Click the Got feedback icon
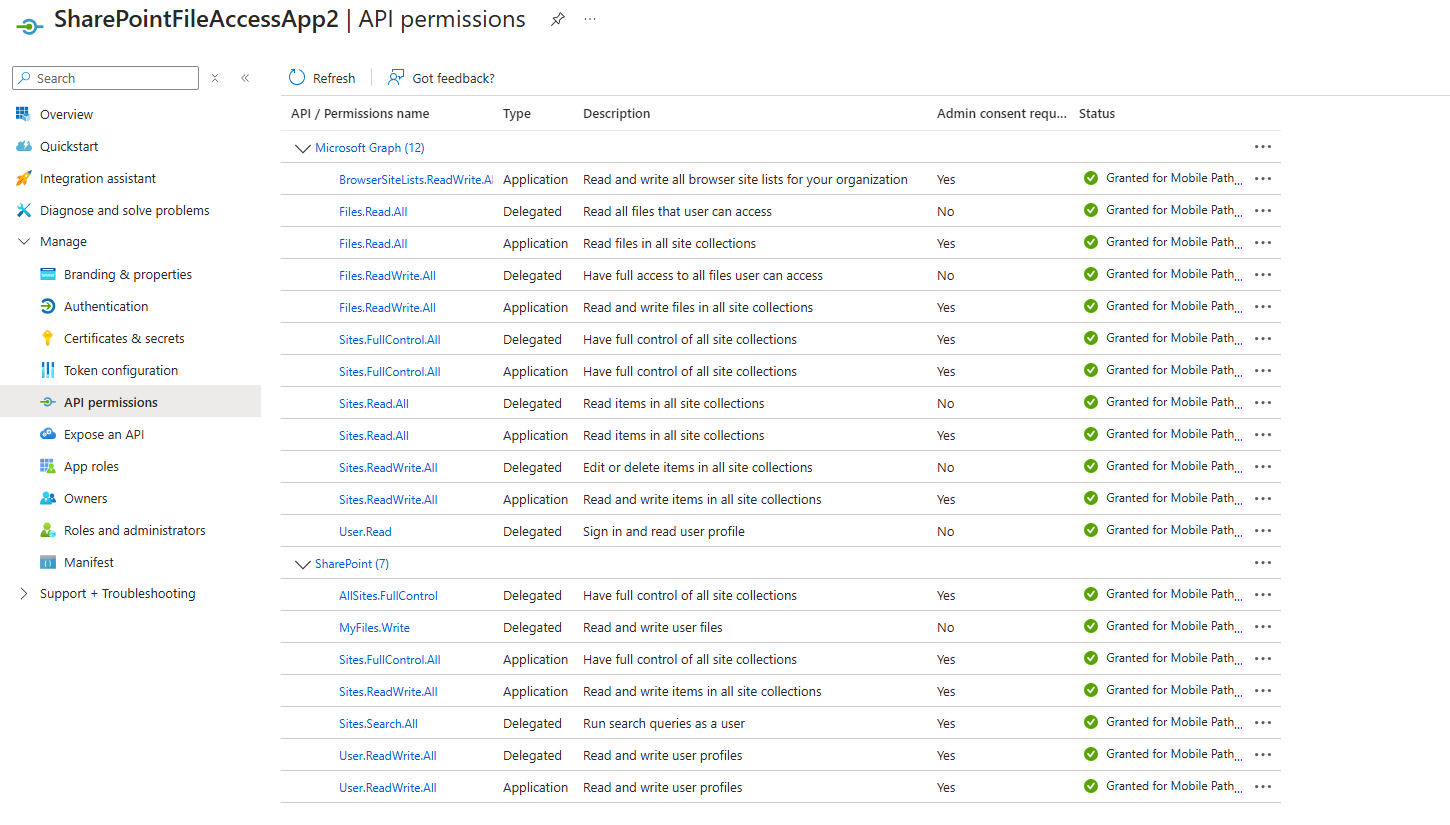Image resolution: width=1450 pixels, height=825 pixels. click(x=396, y=78)
